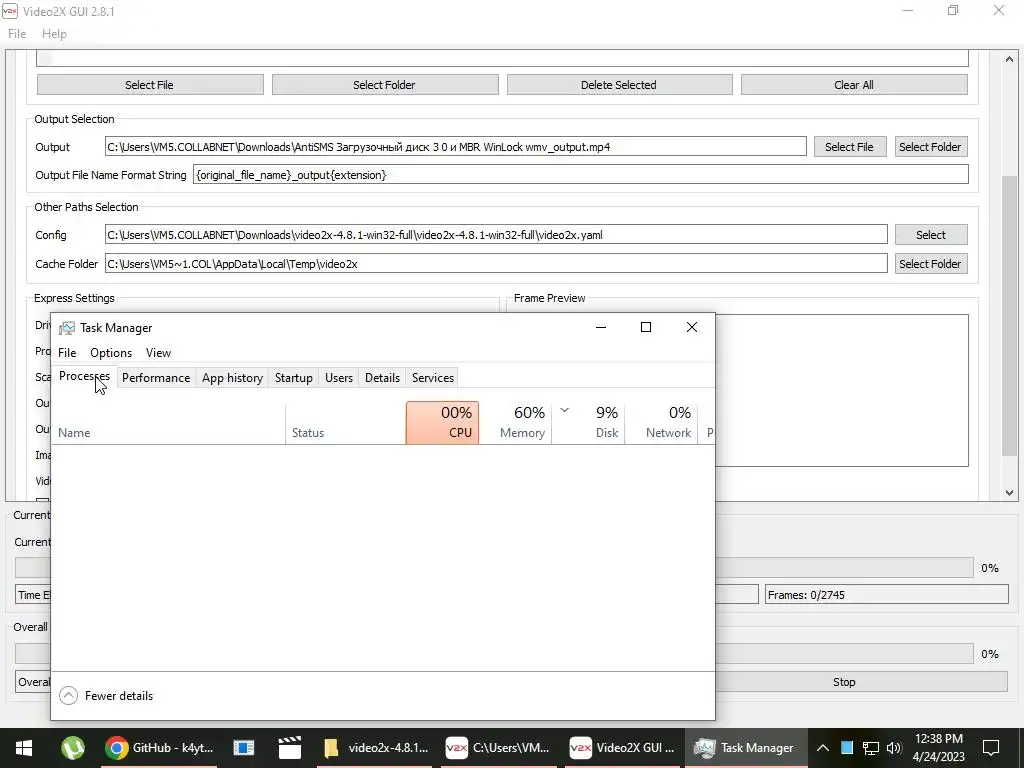Collapse Task Manager with Fewer details chevron
The image size is (1024, 768).
click(69, 696)
